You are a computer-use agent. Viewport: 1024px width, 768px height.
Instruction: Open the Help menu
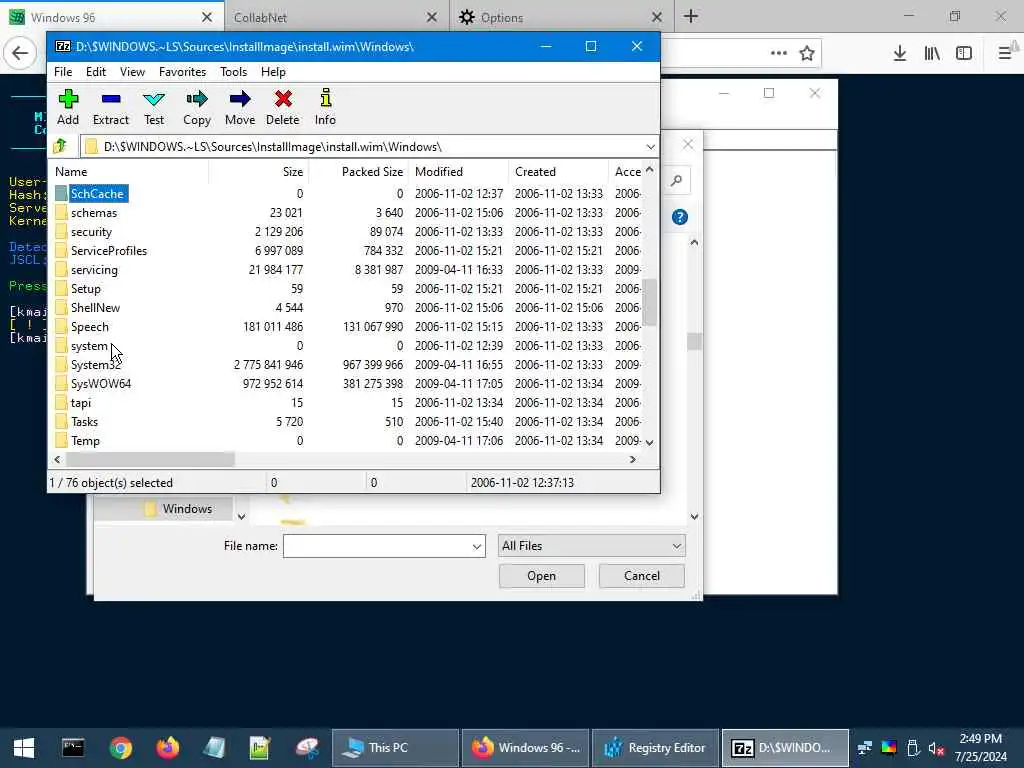tap(274, 72)
